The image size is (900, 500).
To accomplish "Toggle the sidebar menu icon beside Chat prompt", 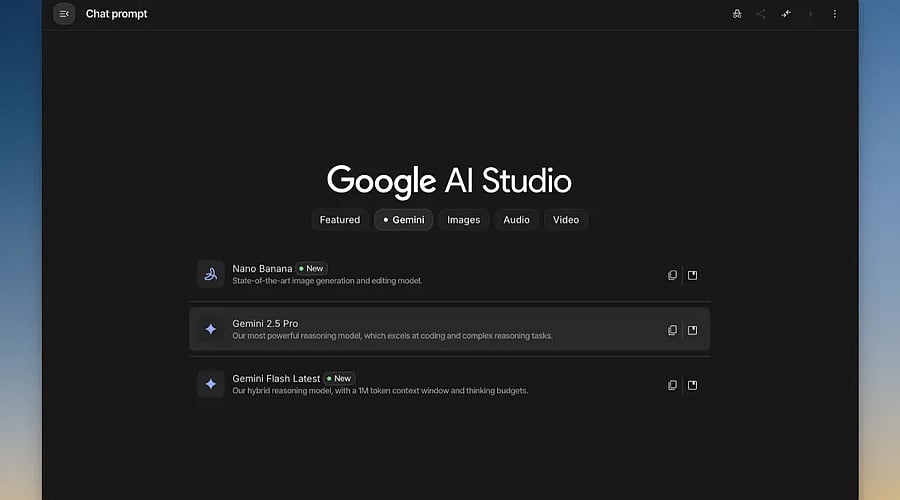I will click(x=64, y=14).
